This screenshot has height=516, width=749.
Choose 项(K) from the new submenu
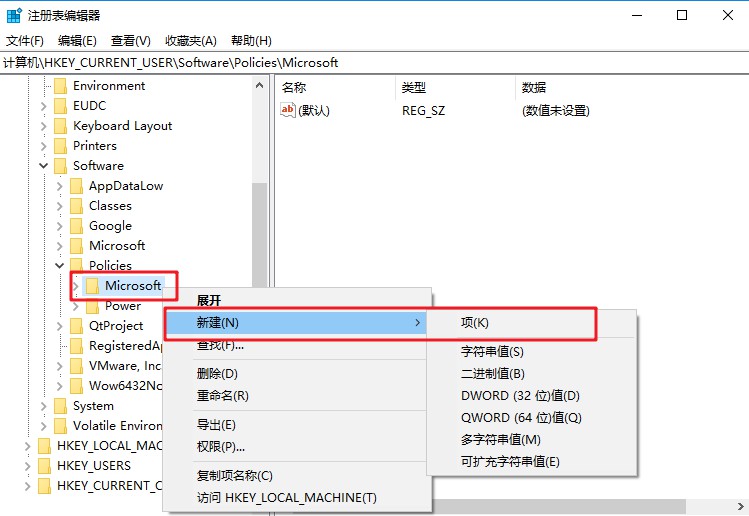point(475,323)
